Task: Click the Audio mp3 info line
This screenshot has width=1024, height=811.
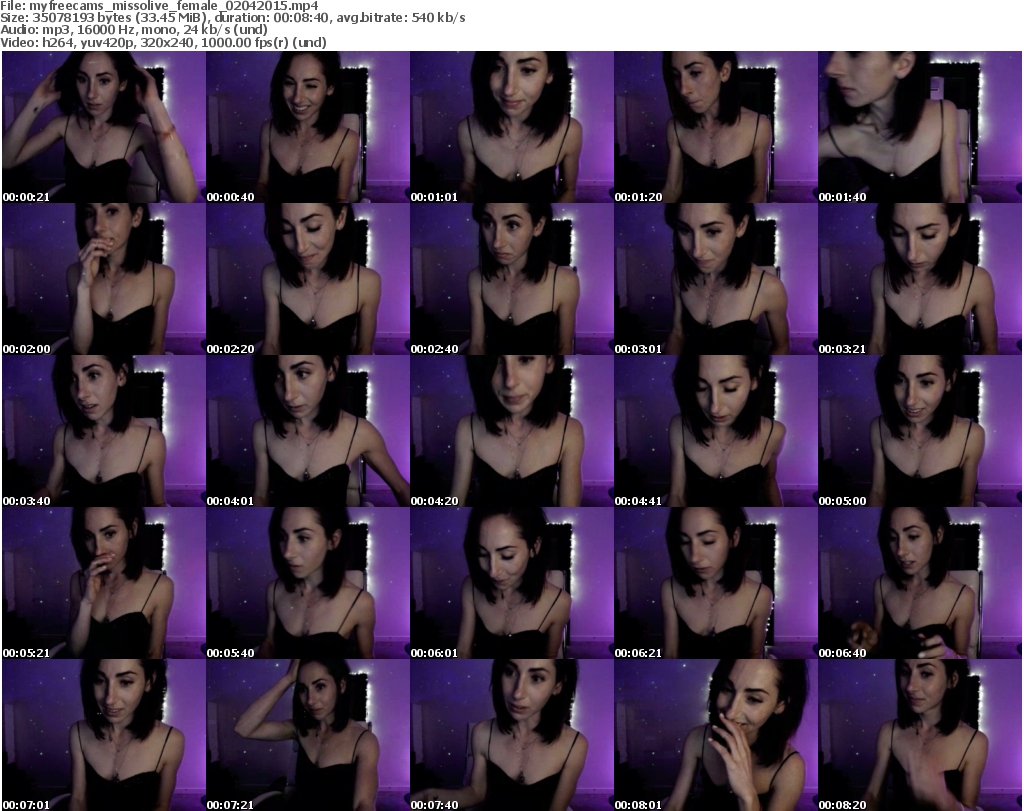Action: 134,30
